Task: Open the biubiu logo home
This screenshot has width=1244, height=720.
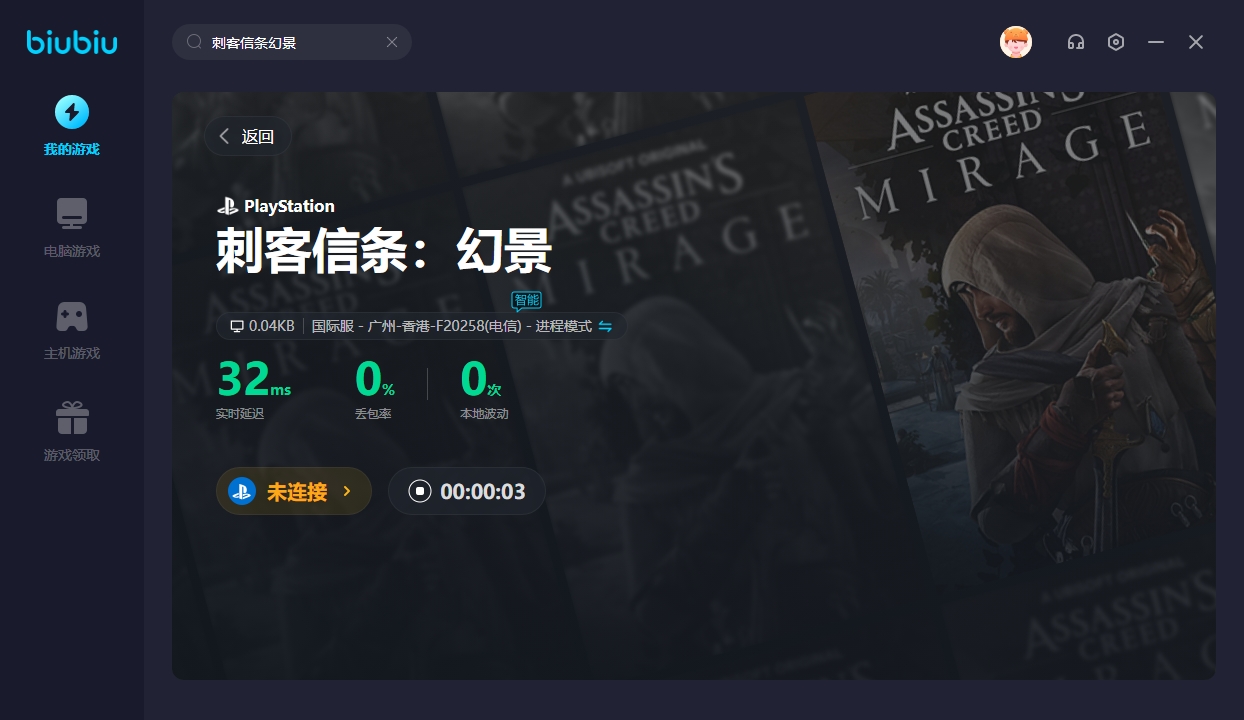Action: 72,42
